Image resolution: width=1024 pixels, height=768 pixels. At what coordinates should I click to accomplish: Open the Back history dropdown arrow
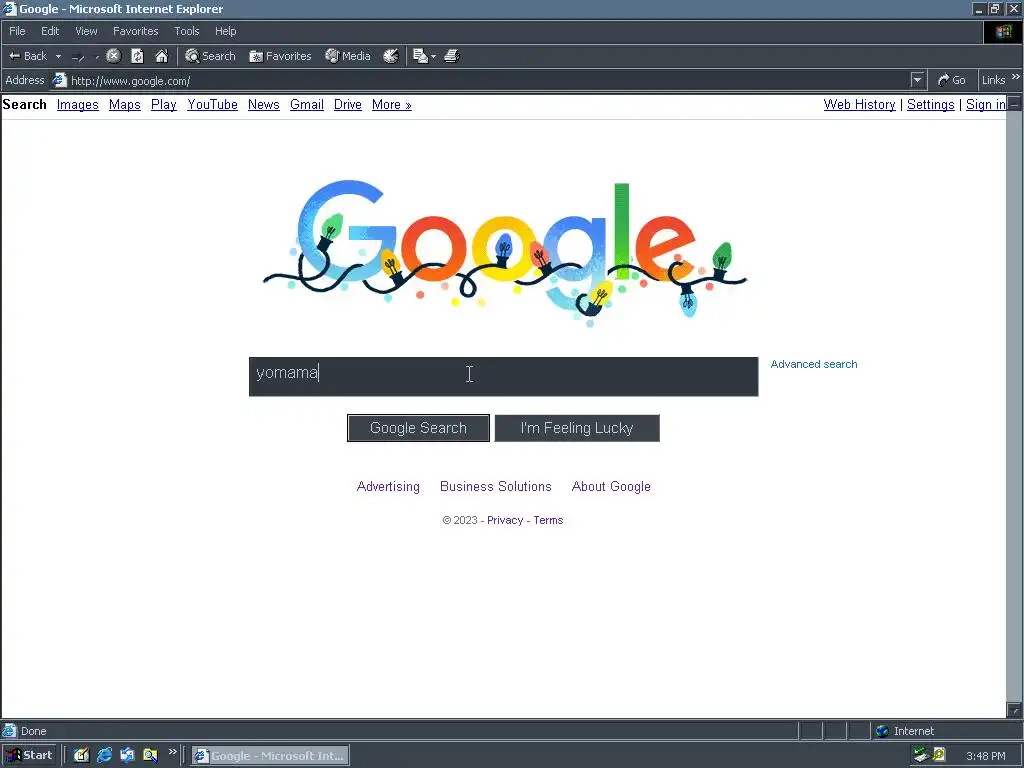(58, 57)
